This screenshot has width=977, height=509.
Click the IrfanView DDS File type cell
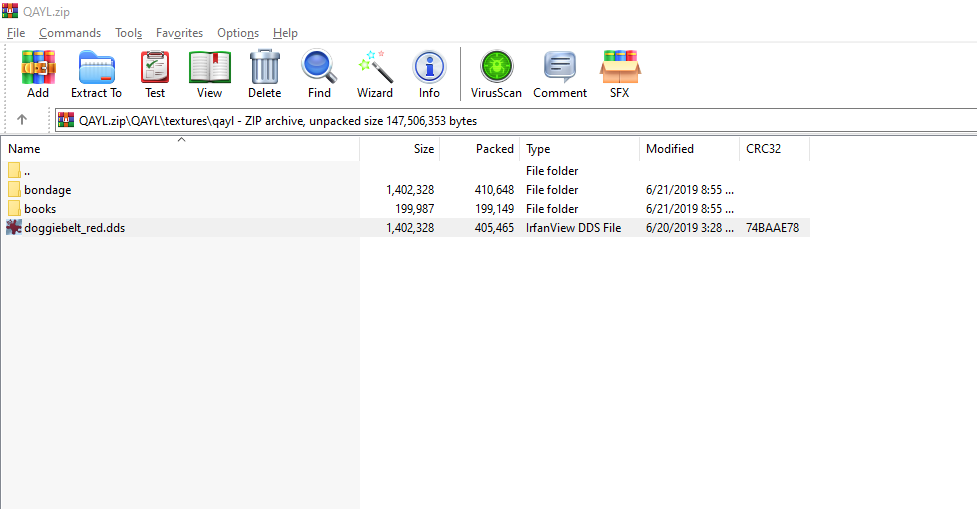pos(574,227)
